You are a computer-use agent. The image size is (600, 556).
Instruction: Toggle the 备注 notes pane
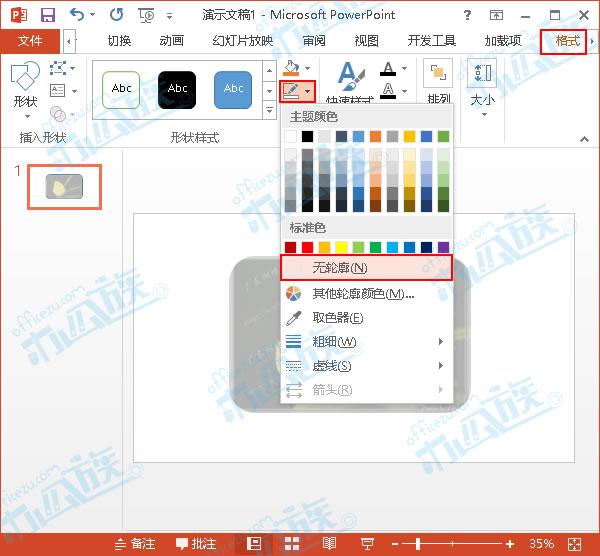135,543
